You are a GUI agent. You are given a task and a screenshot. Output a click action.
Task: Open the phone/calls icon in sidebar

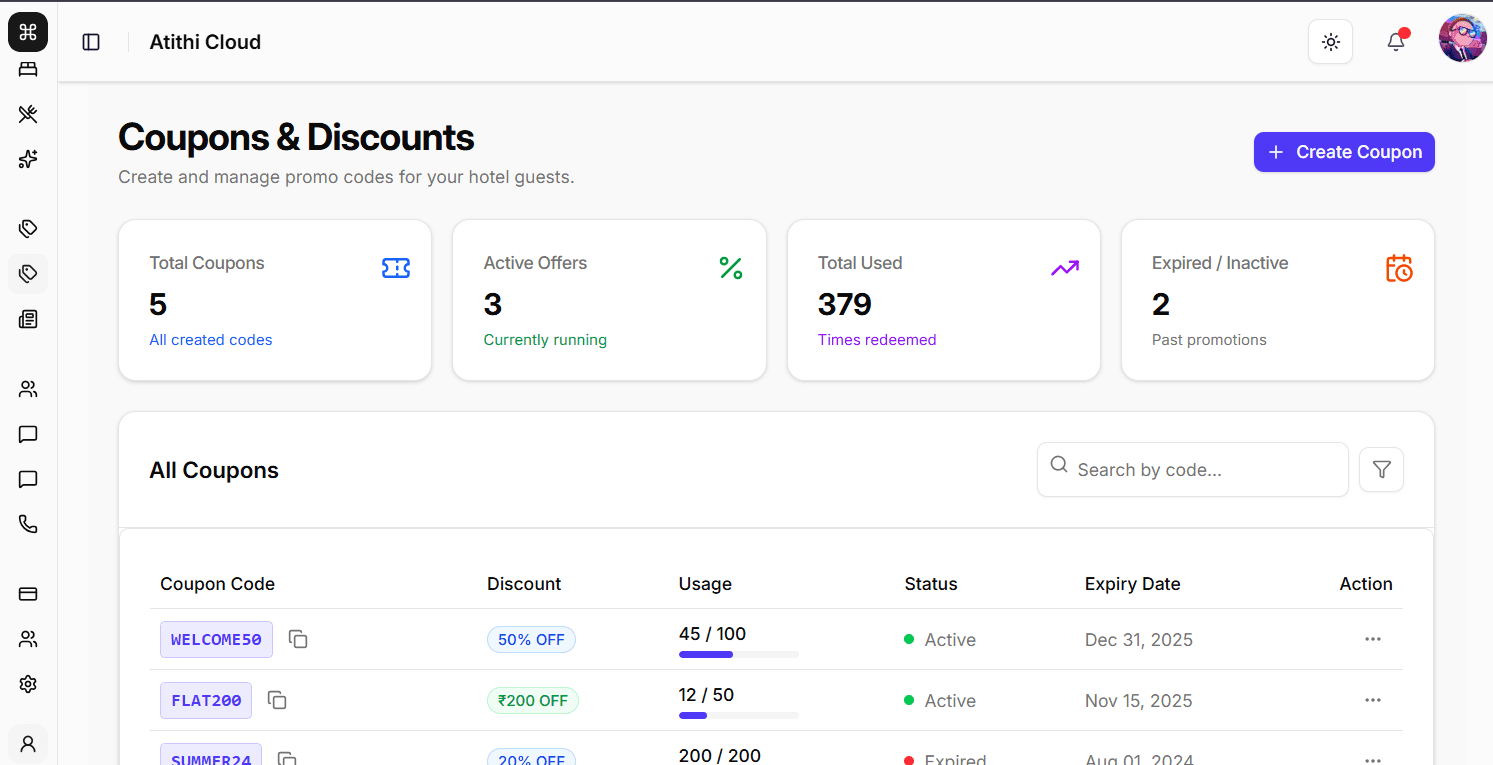coord(27,523)
